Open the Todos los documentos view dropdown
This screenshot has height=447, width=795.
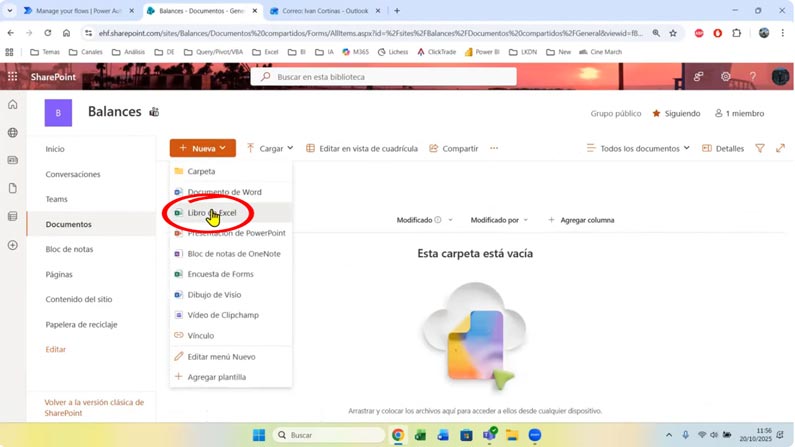(x=638, y=148)
